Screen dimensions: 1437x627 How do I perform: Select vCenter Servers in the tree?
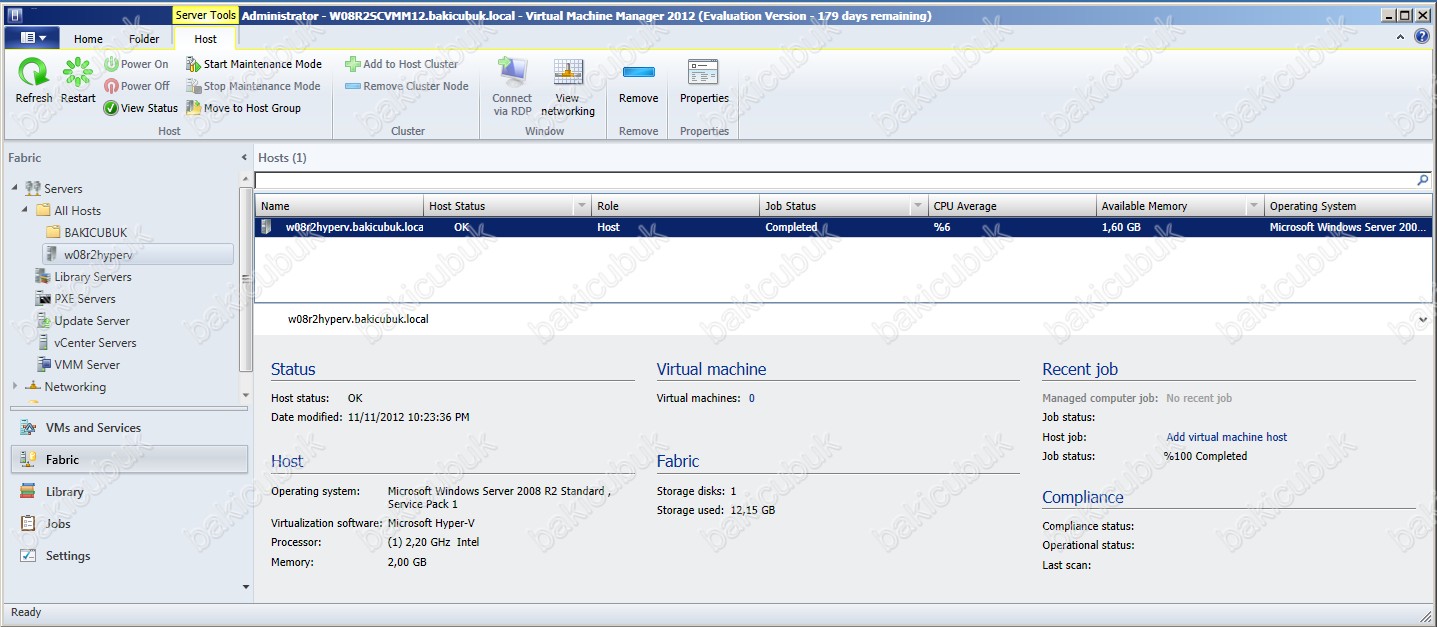[x=86, y=343]
